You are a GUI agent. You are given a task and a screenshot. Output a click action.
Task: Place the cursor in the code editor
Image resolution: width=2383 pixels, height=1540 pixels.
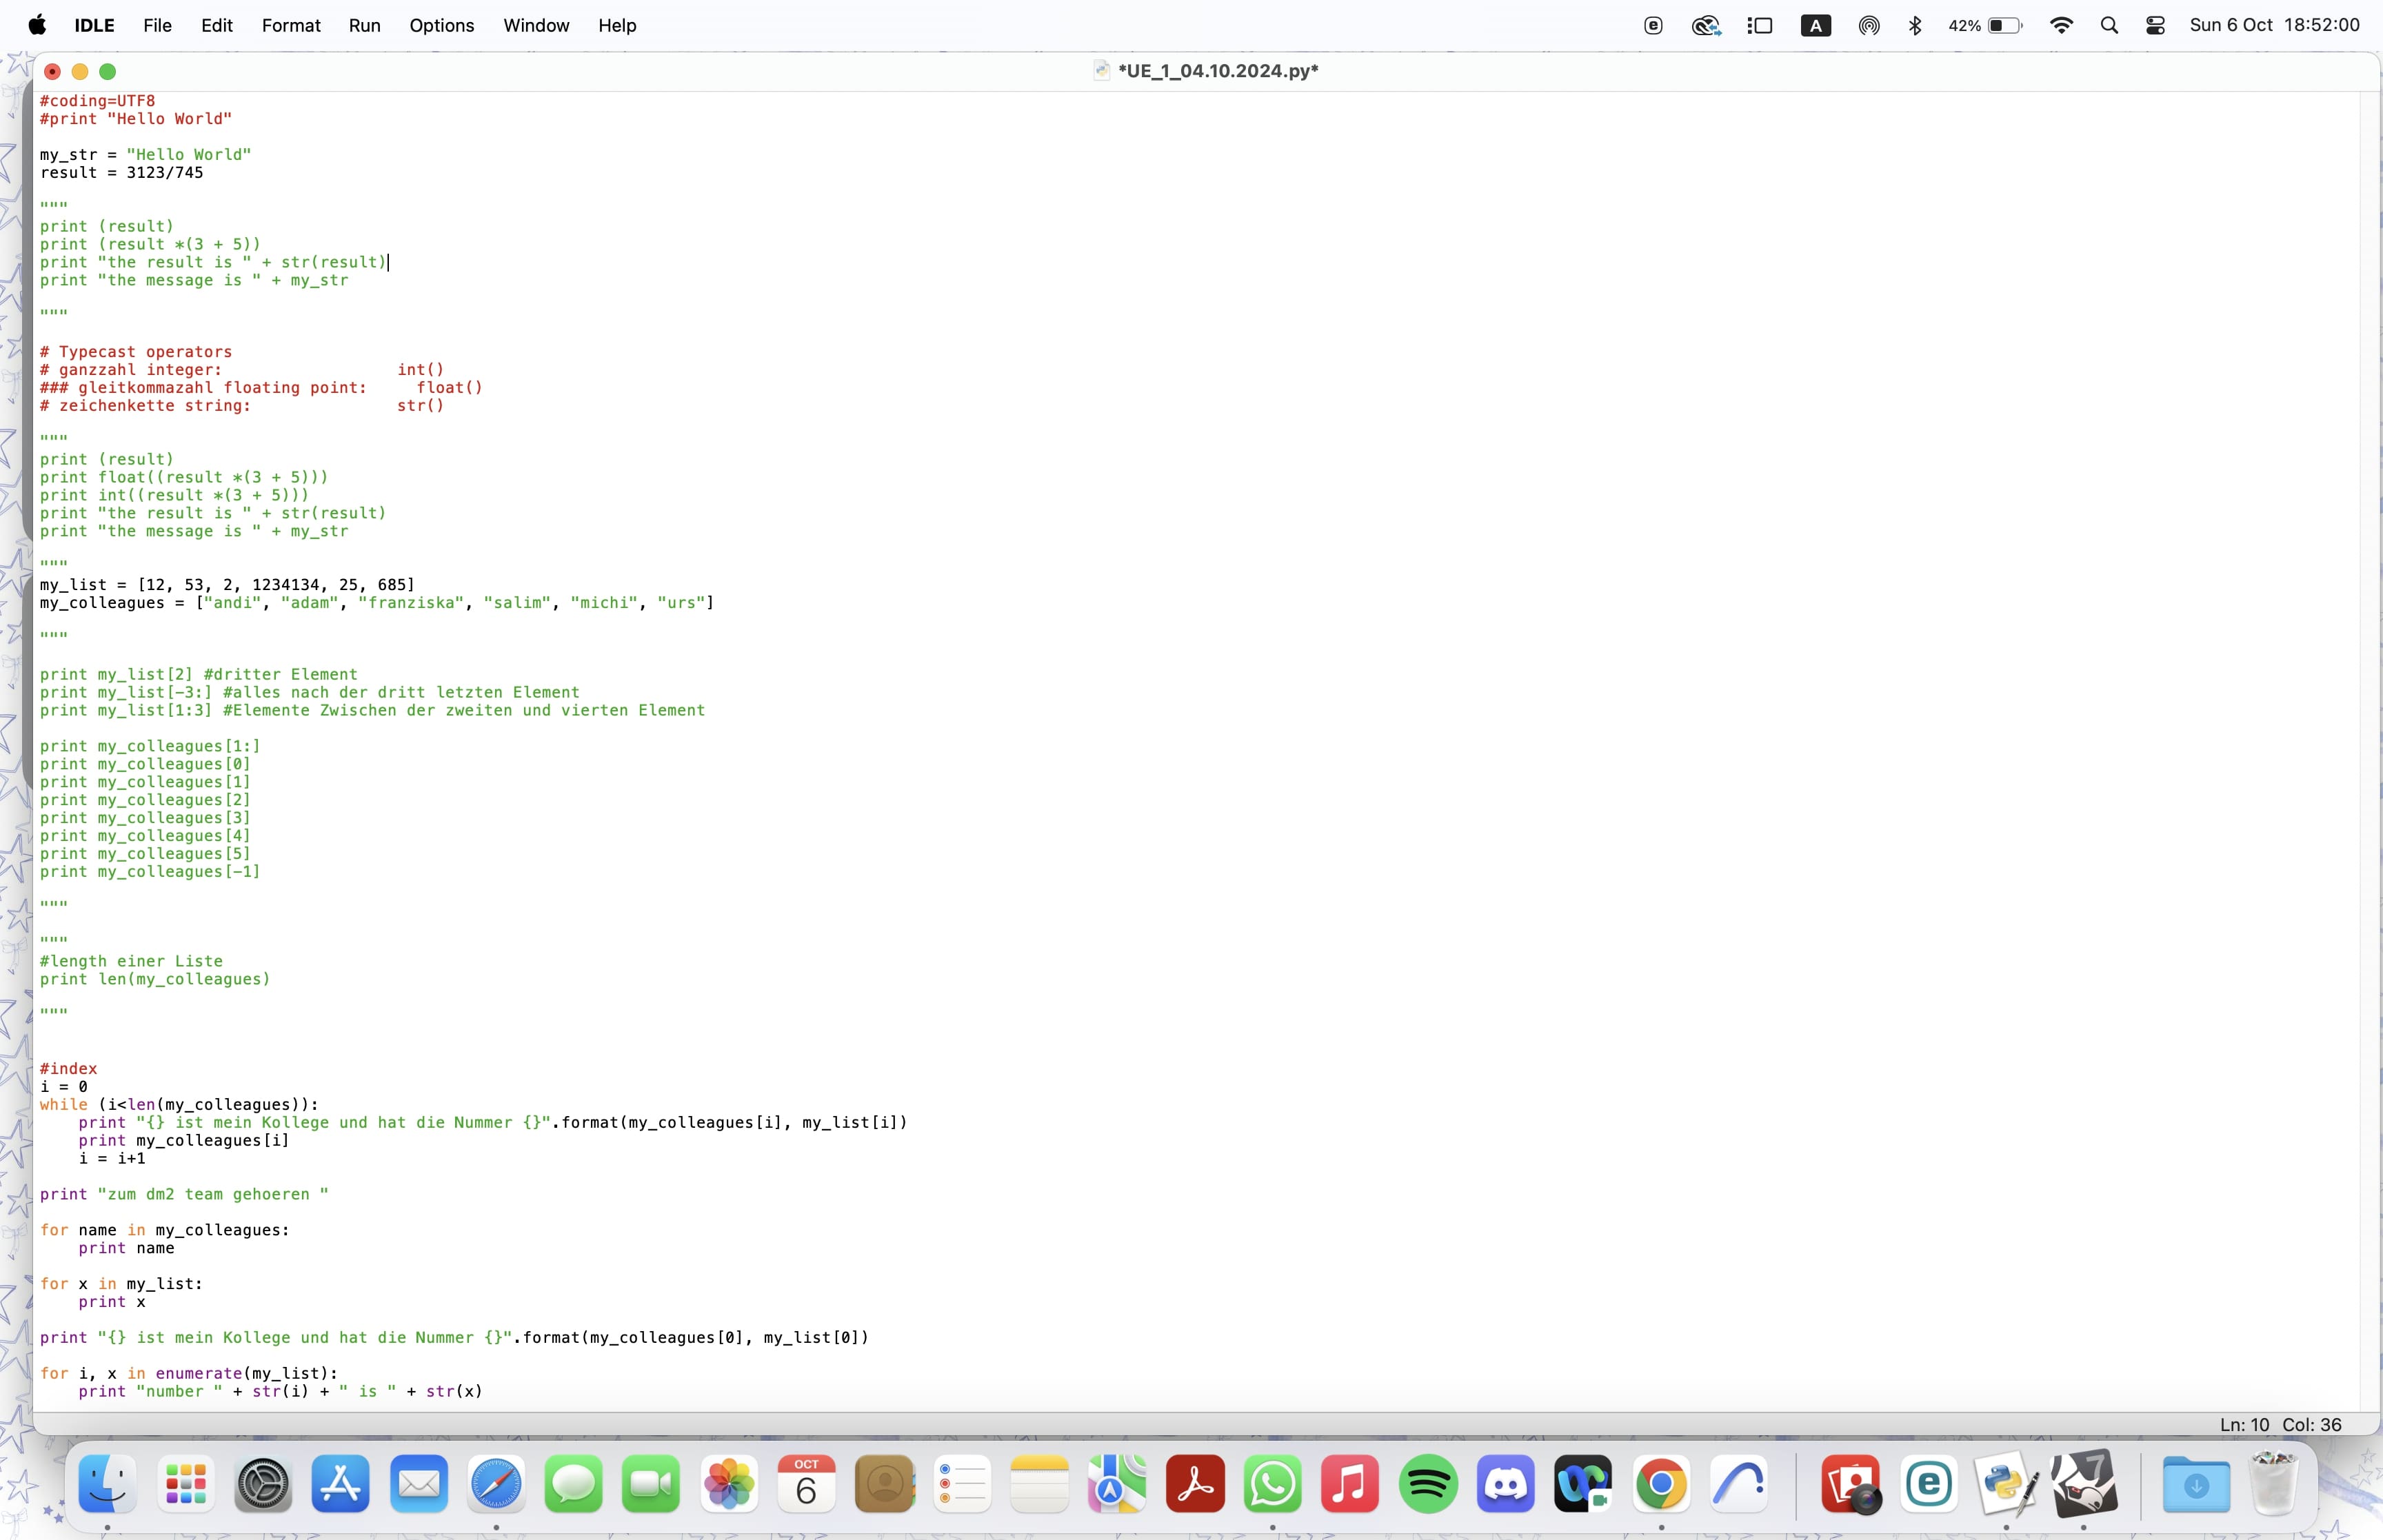600,700
